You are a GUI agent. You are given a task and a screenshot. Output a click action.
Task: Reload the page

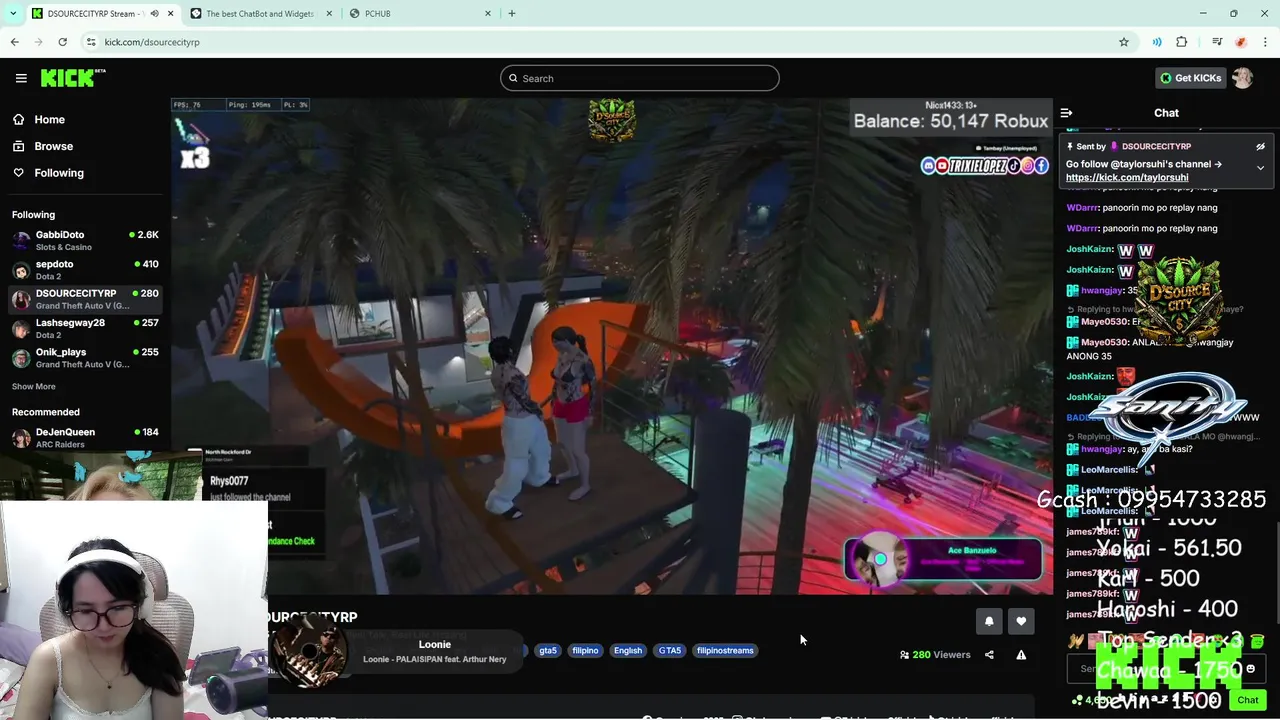(62, 42)
